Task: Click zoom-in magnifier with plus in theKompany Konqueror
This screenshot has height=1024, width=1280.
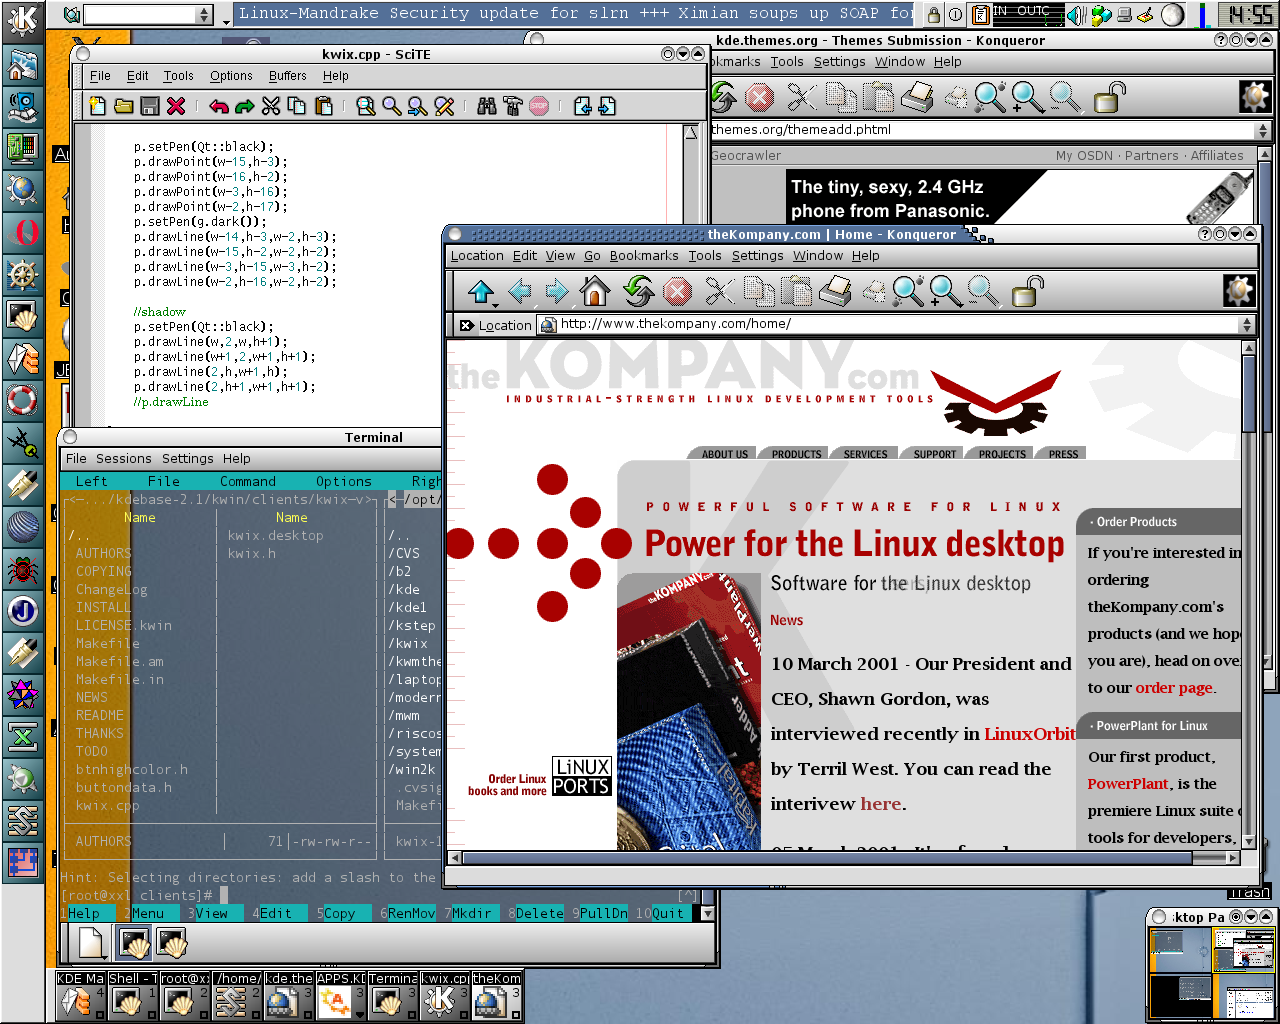Action: (x=945, y=292)
